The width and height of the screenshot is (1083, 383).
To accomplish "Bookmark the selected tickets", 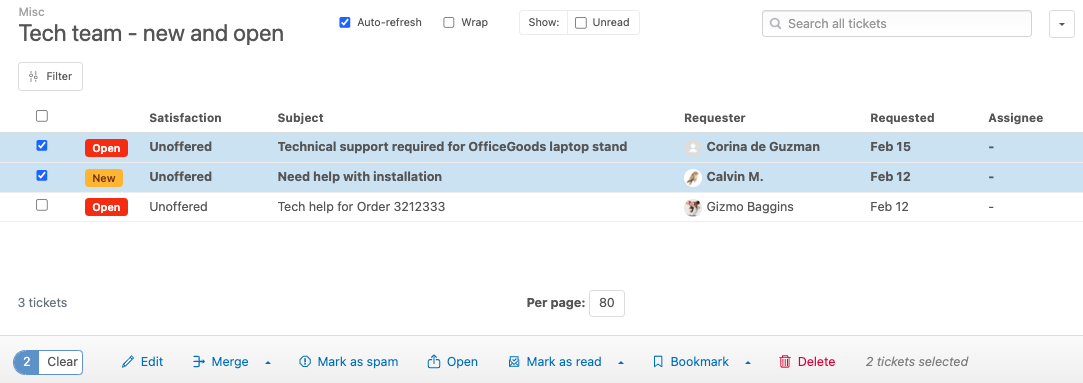I will tap(691, 362).
